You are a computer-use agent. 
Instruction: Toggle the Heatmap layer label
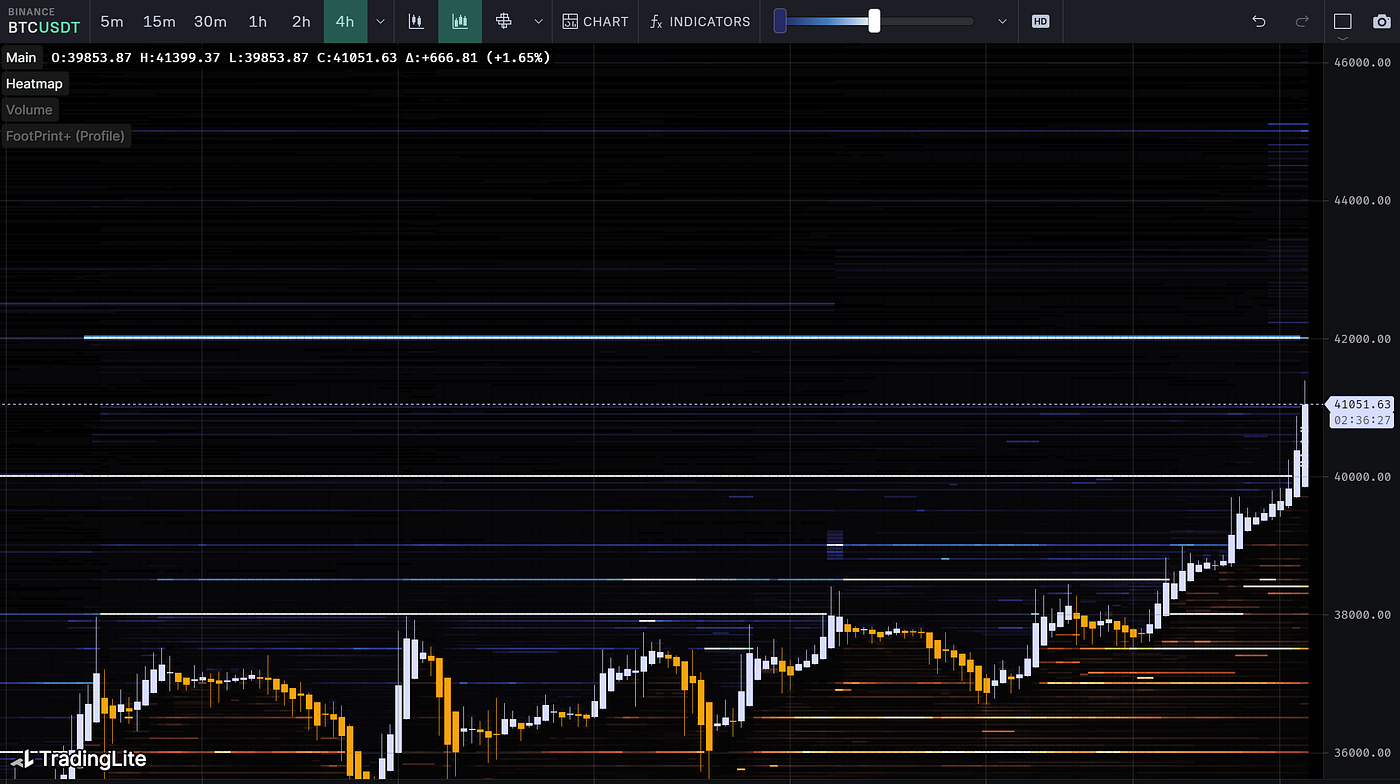pos(34,84)
